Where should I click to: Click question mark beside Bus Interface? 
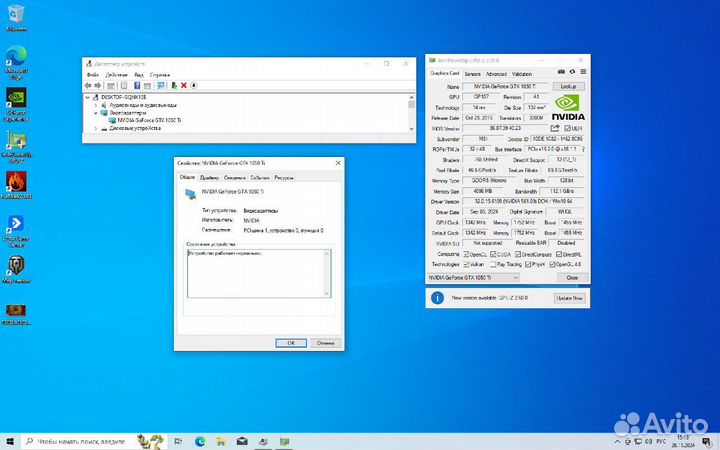pyautogui.click(x=583, y=149)
